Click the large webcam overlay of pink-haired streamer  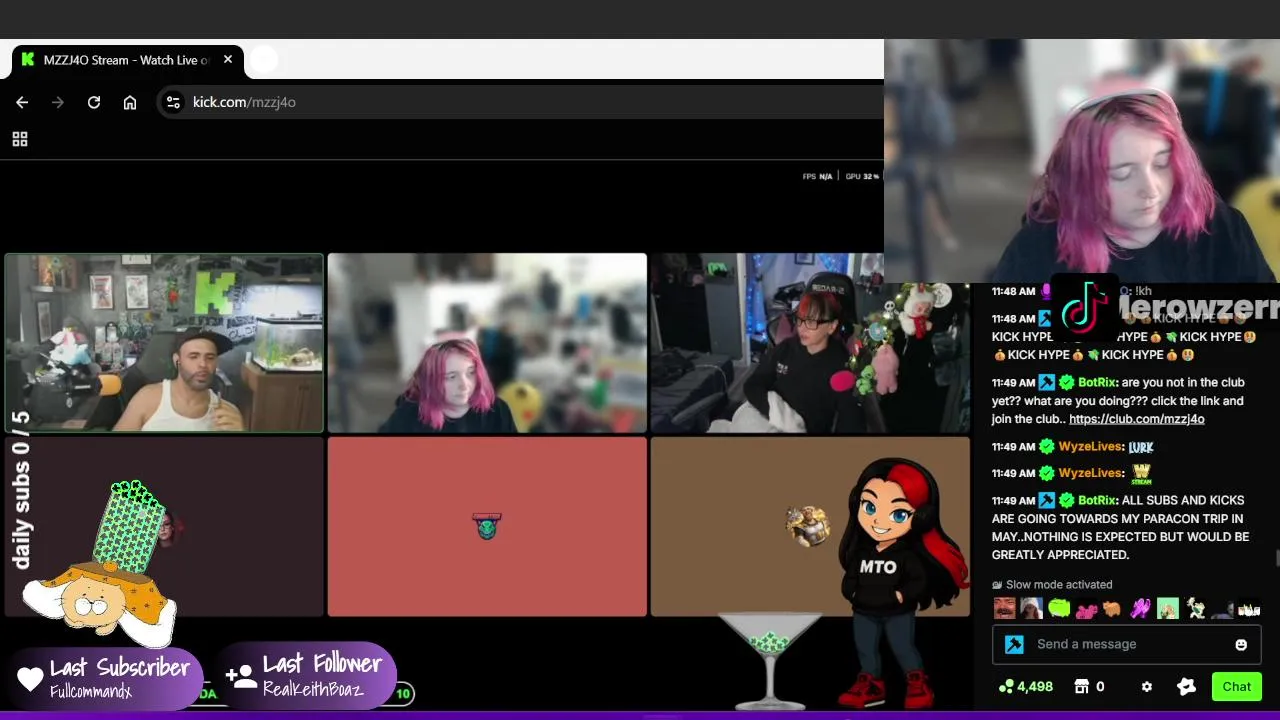[1082, 162]
